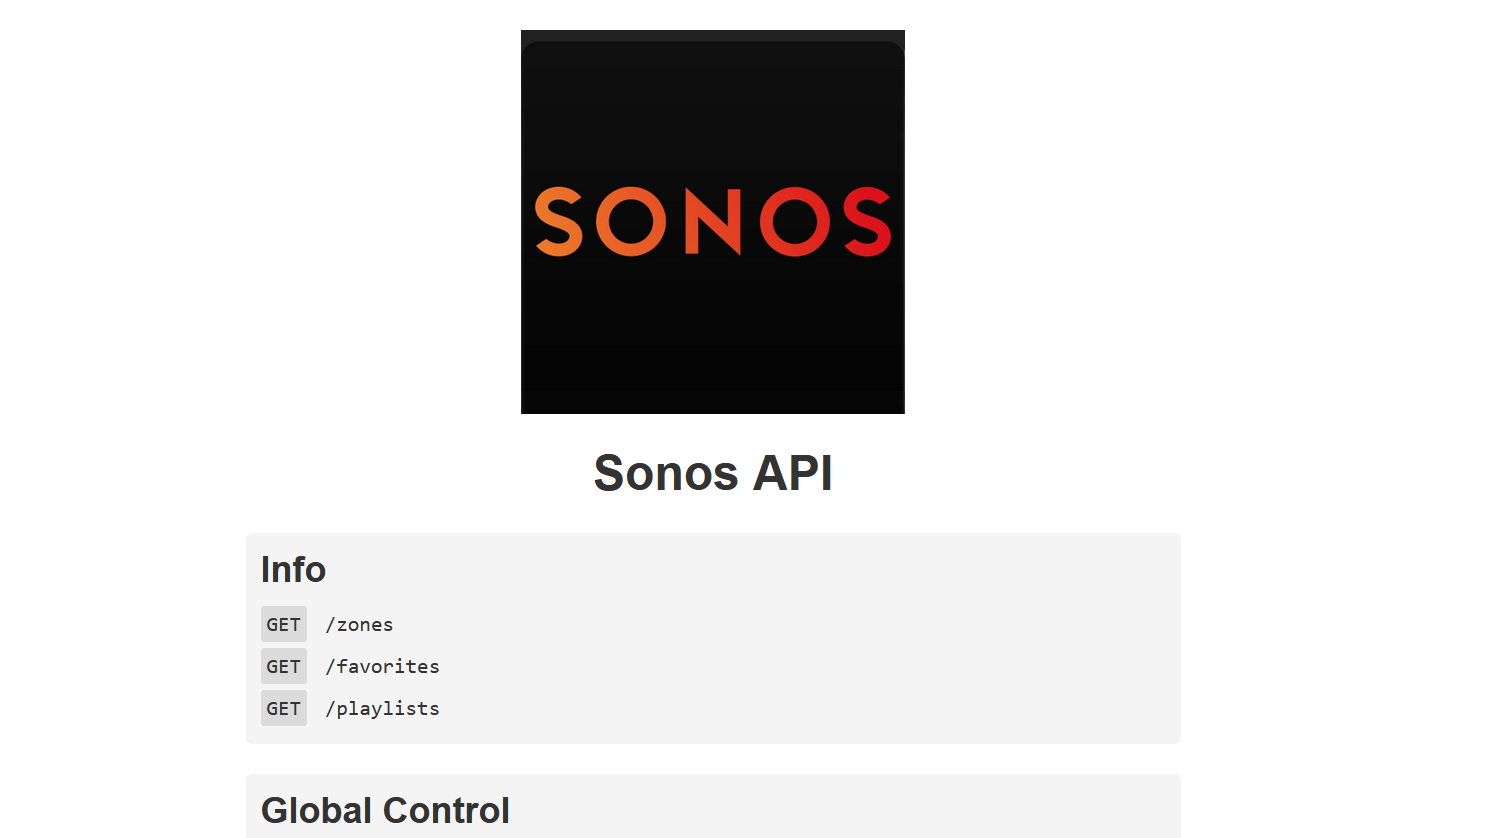Click the red final S in the logo

[x=867, y=222]
